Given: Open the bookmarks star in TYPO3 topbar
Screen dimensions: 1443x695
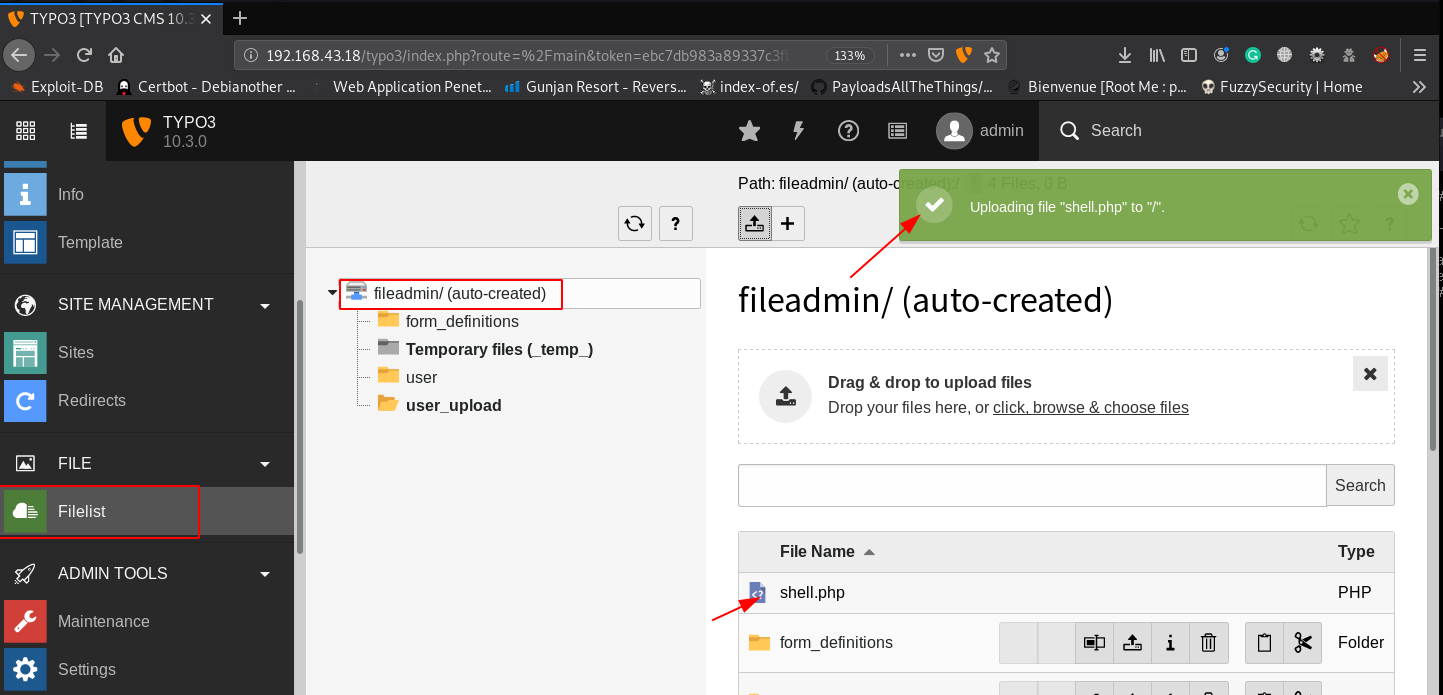Looking at the screenshot, I should click(x=749, y=130).
